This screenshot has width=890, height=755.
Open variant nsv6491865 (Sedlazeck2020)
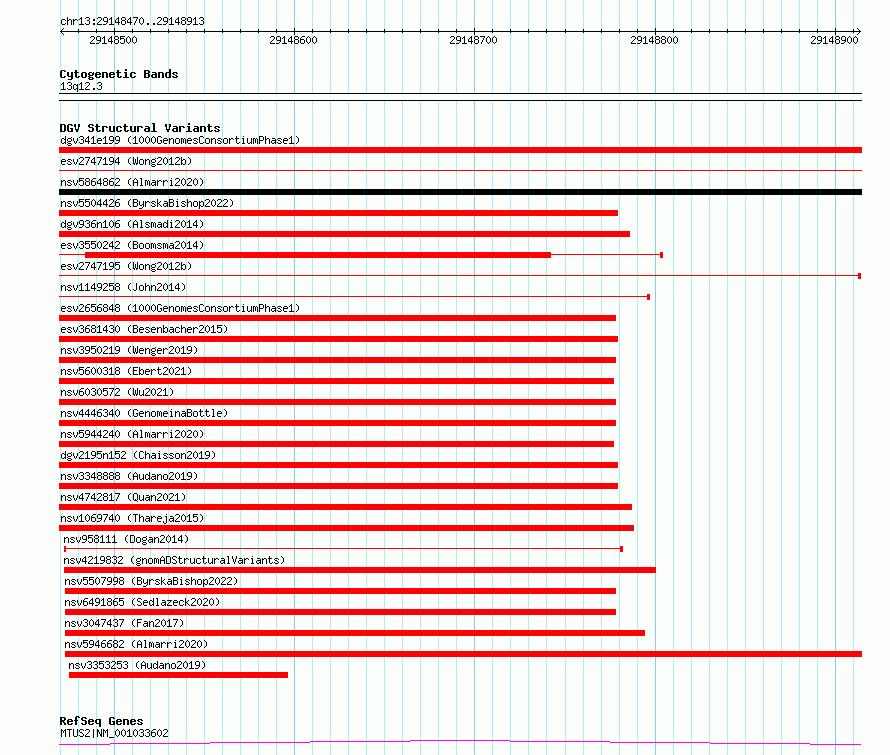click(142, 602)
